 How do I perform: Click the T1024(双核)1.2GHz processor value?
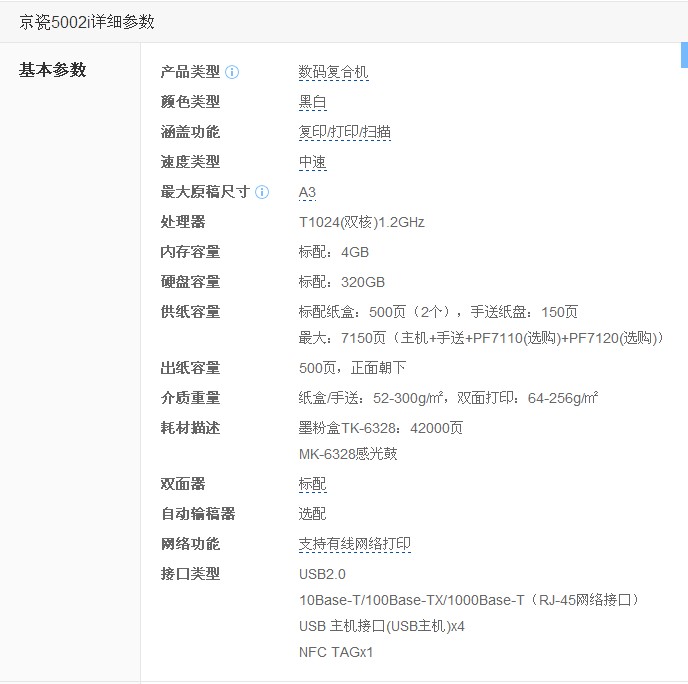(x=361, y=222)
